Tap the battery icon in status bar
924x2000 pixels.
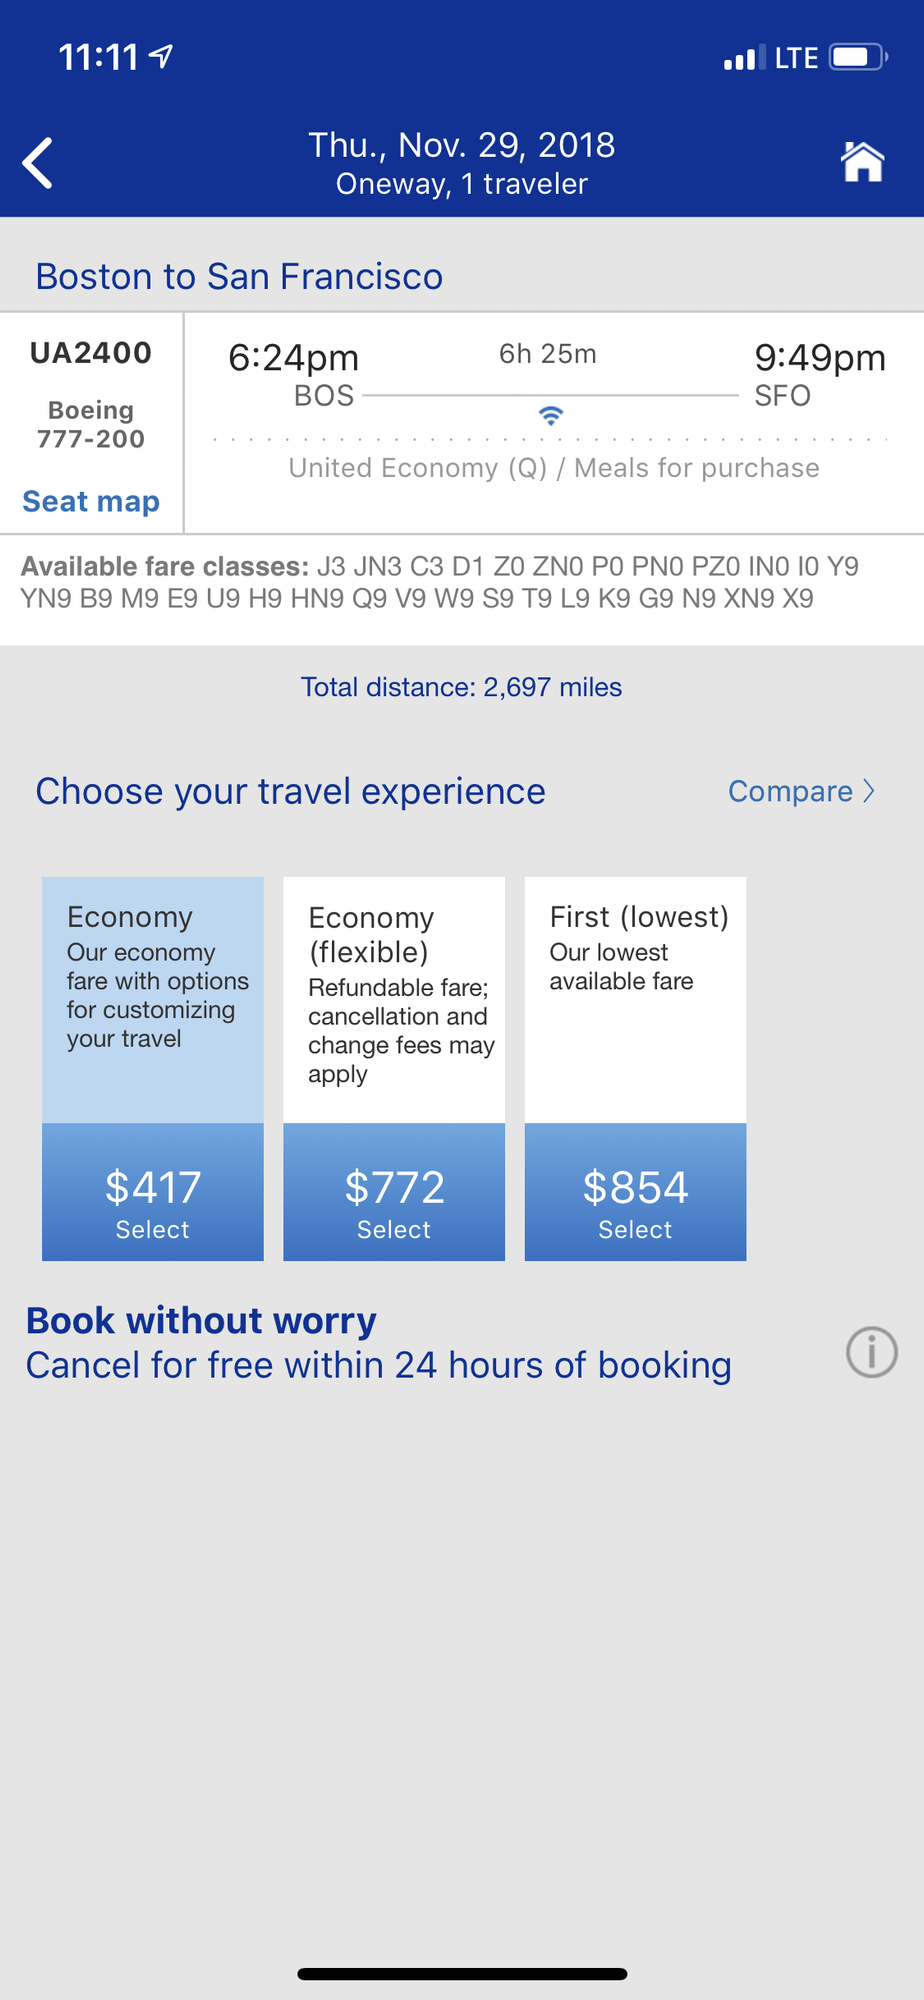tap(858, 57)
